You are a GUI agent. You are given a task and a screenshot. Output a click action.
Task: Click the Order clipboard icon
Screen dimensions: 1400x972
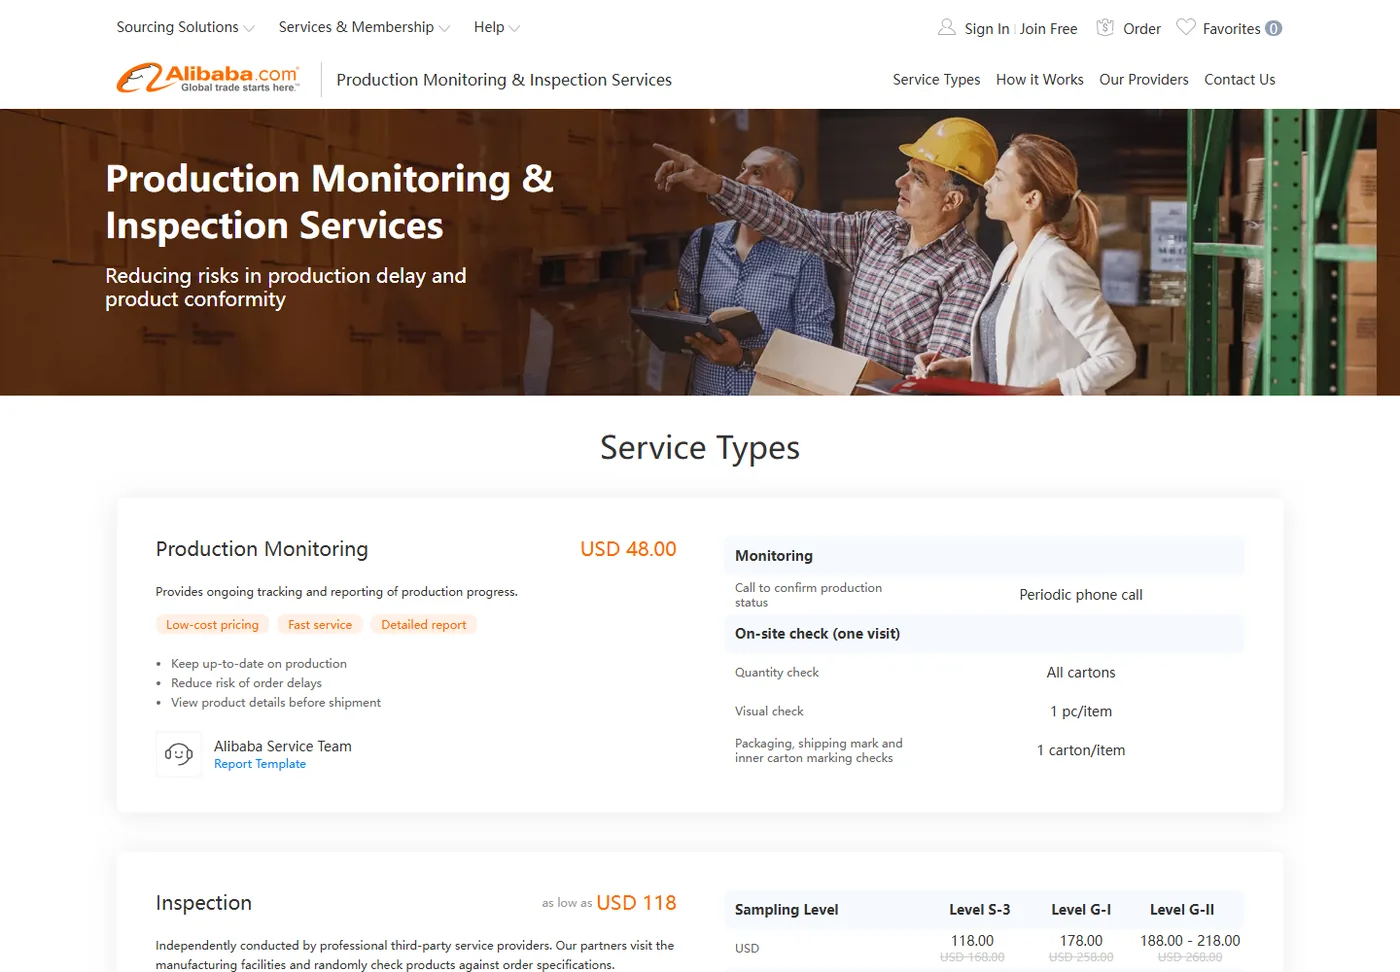click(x=1105, y=27)
